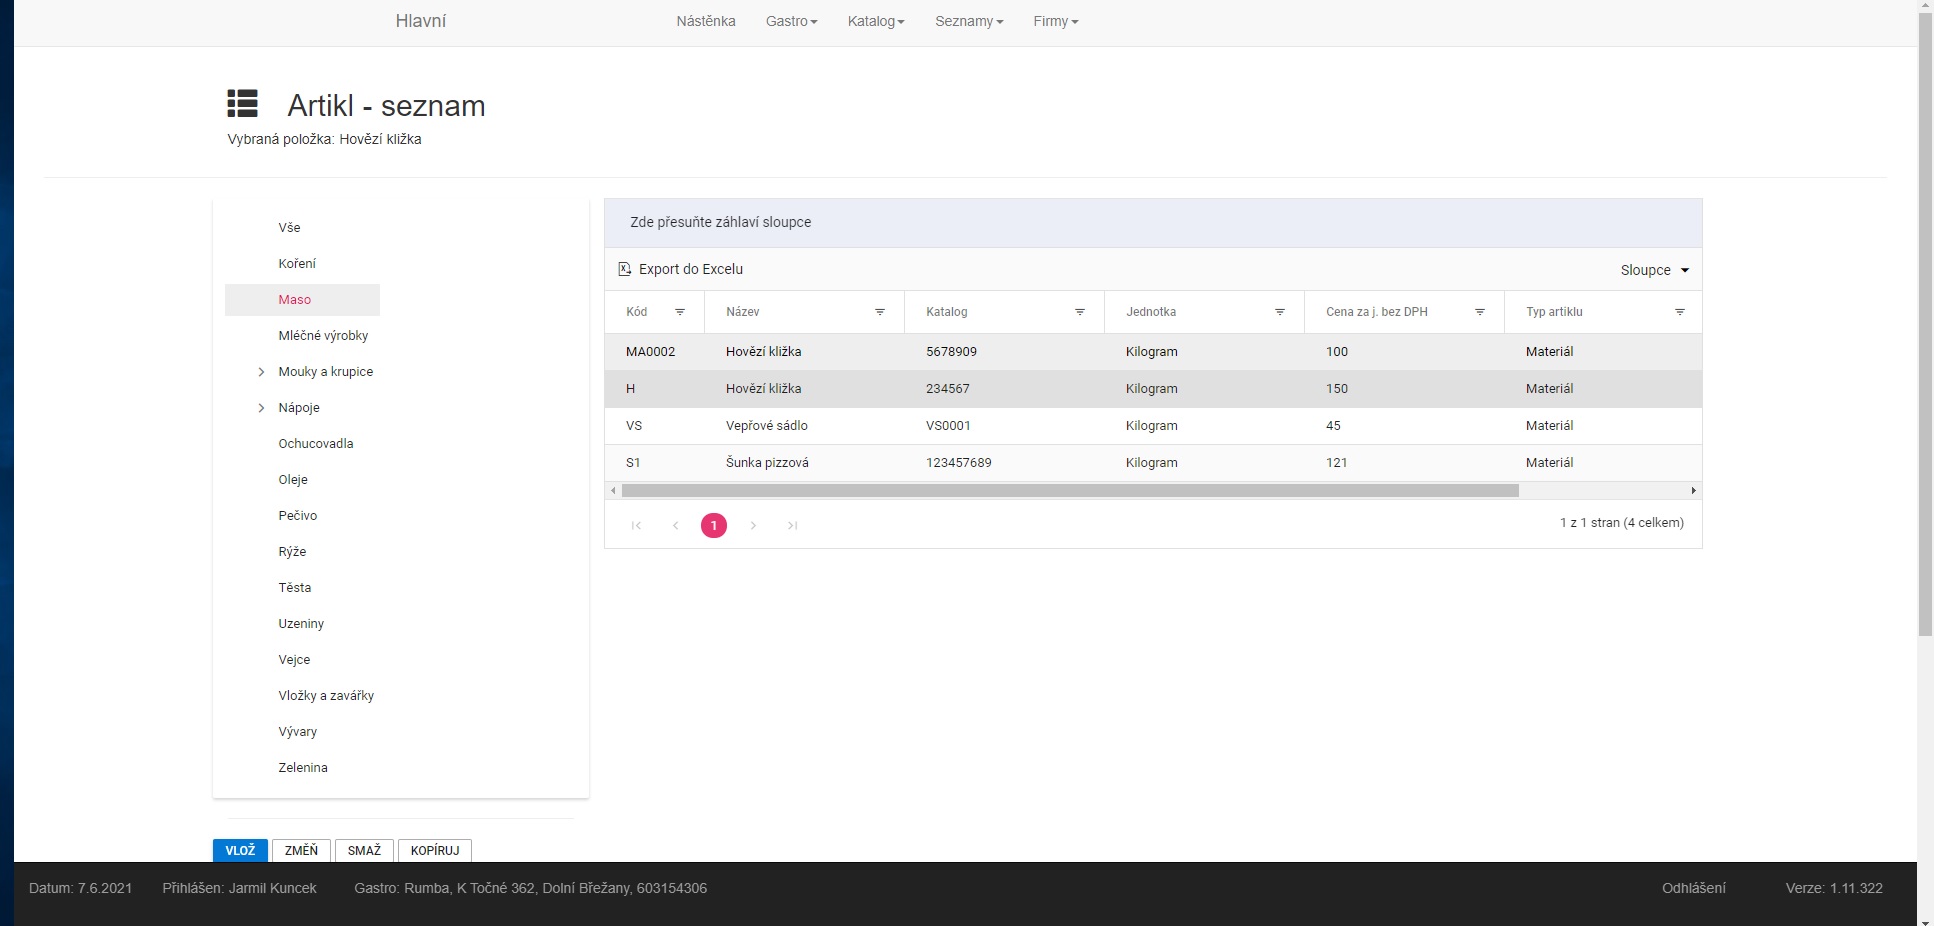Select row with catalog 234567
The width and height of the screenshot is (1934, 926).
[x=1153, y=389]
